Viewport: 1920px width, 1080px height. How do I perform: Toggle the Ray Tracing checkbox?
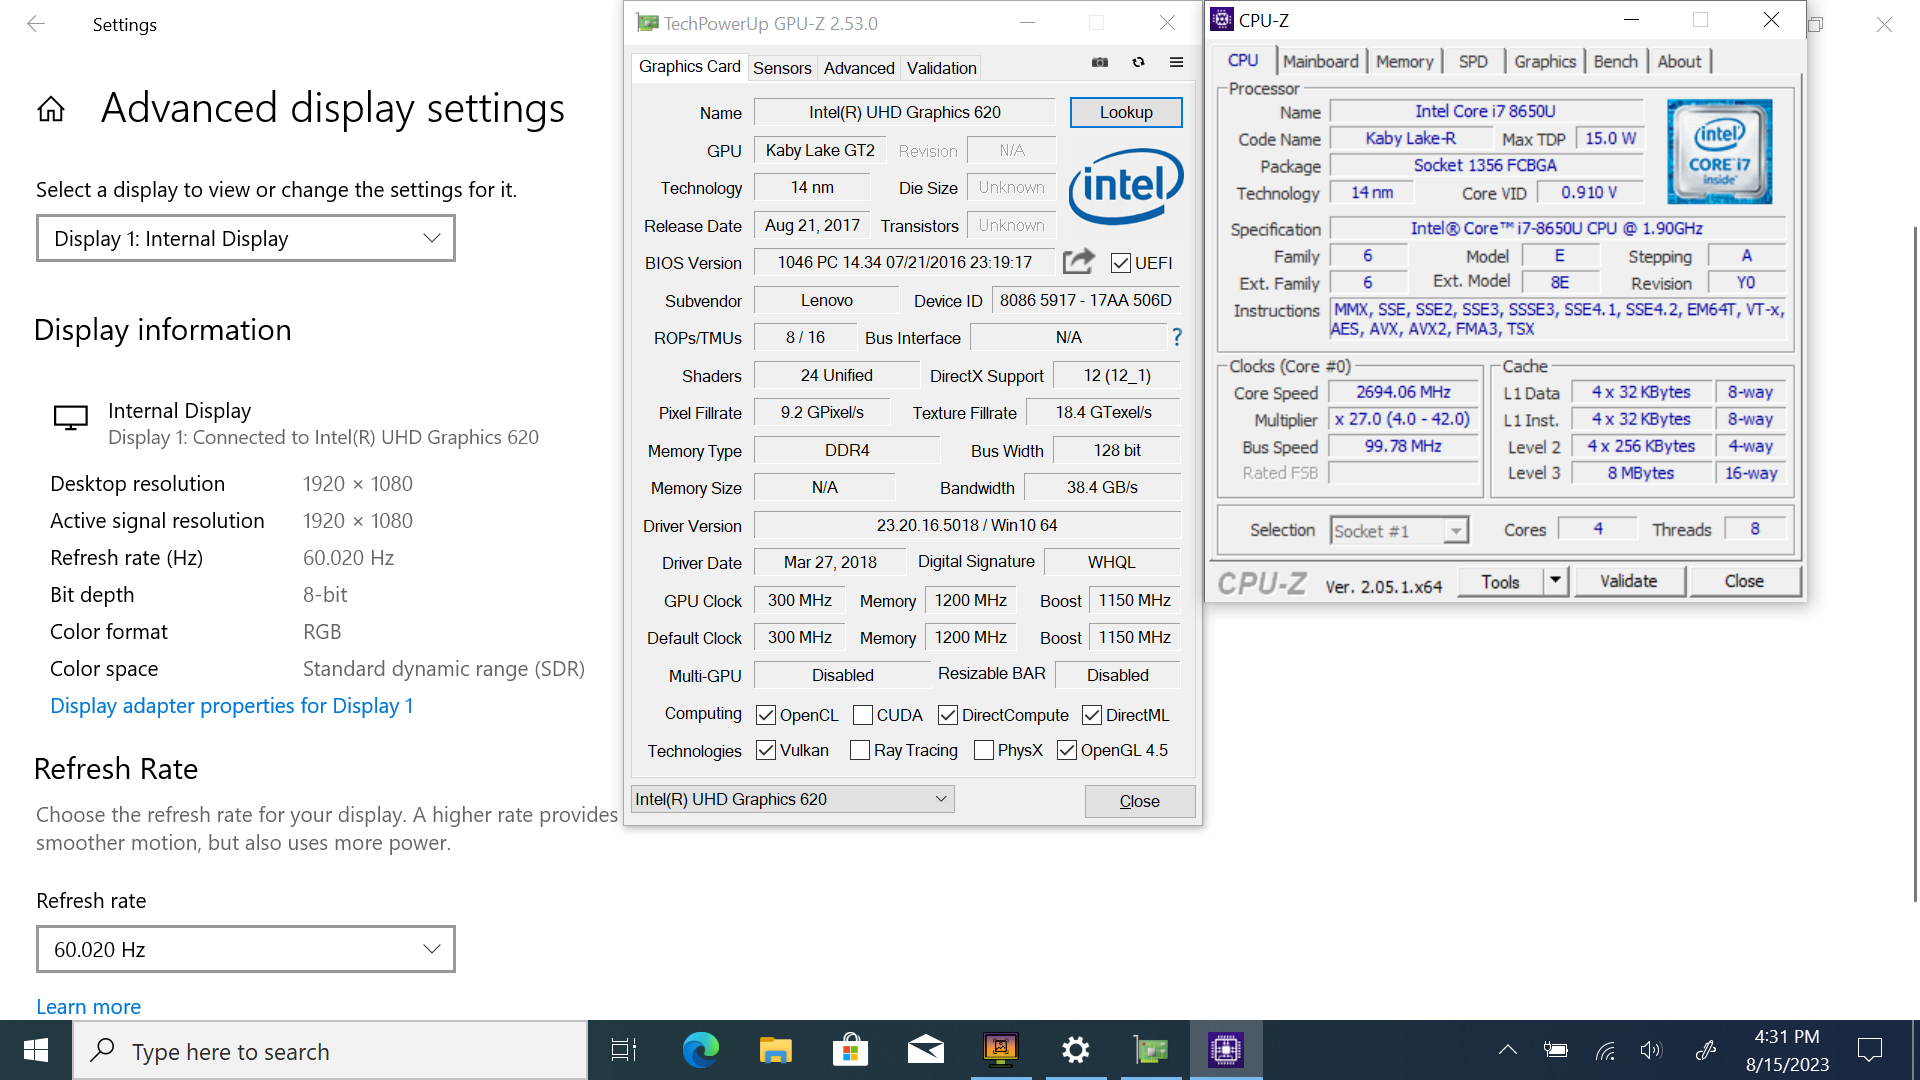click(859, 750)
